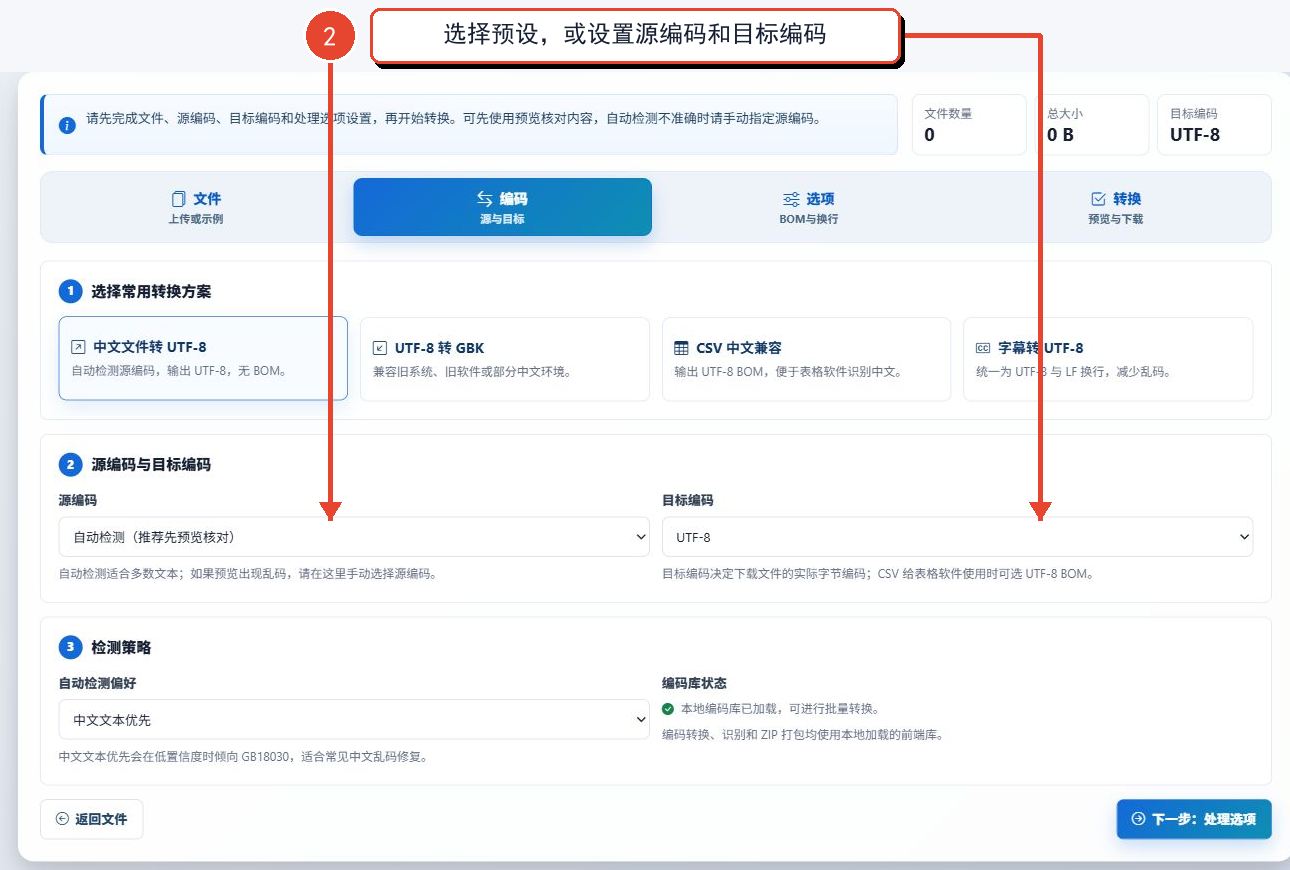Click the blue info icon in the notice
Image resolution: width=1290 pixels, height=870 pixels.
pos(67,125)
